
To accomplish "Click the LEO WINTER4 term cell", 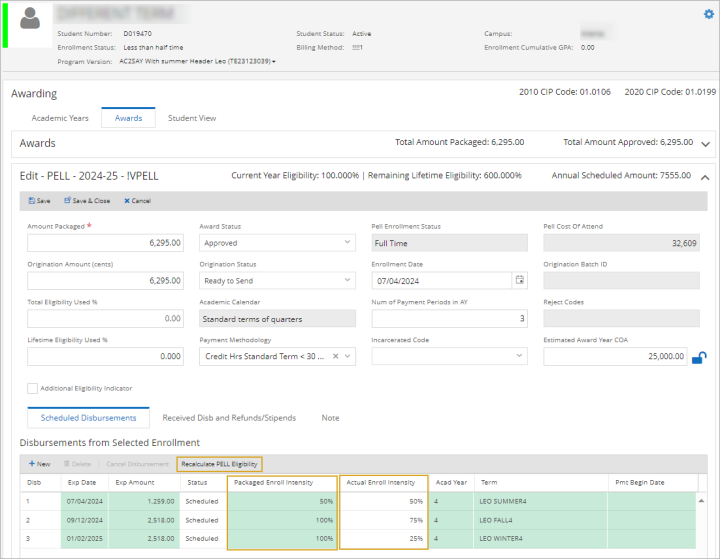I will tap(541, 539).
